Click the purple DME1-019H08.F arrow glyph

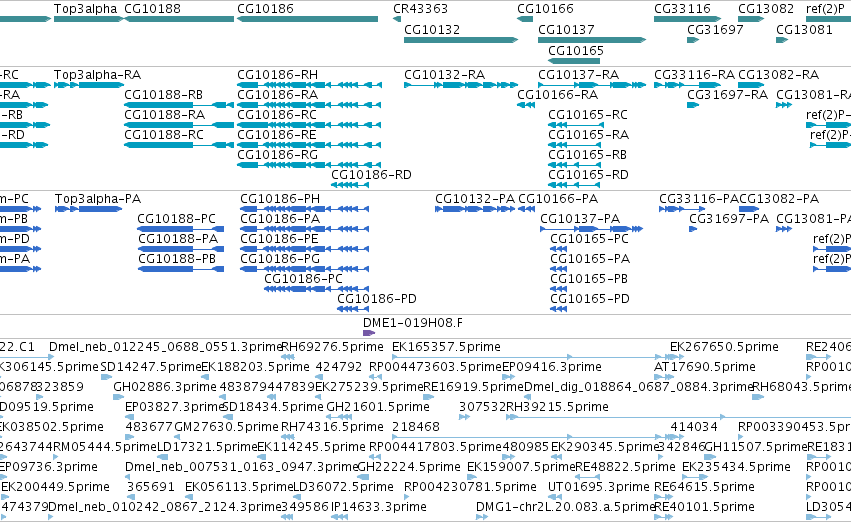369,333
